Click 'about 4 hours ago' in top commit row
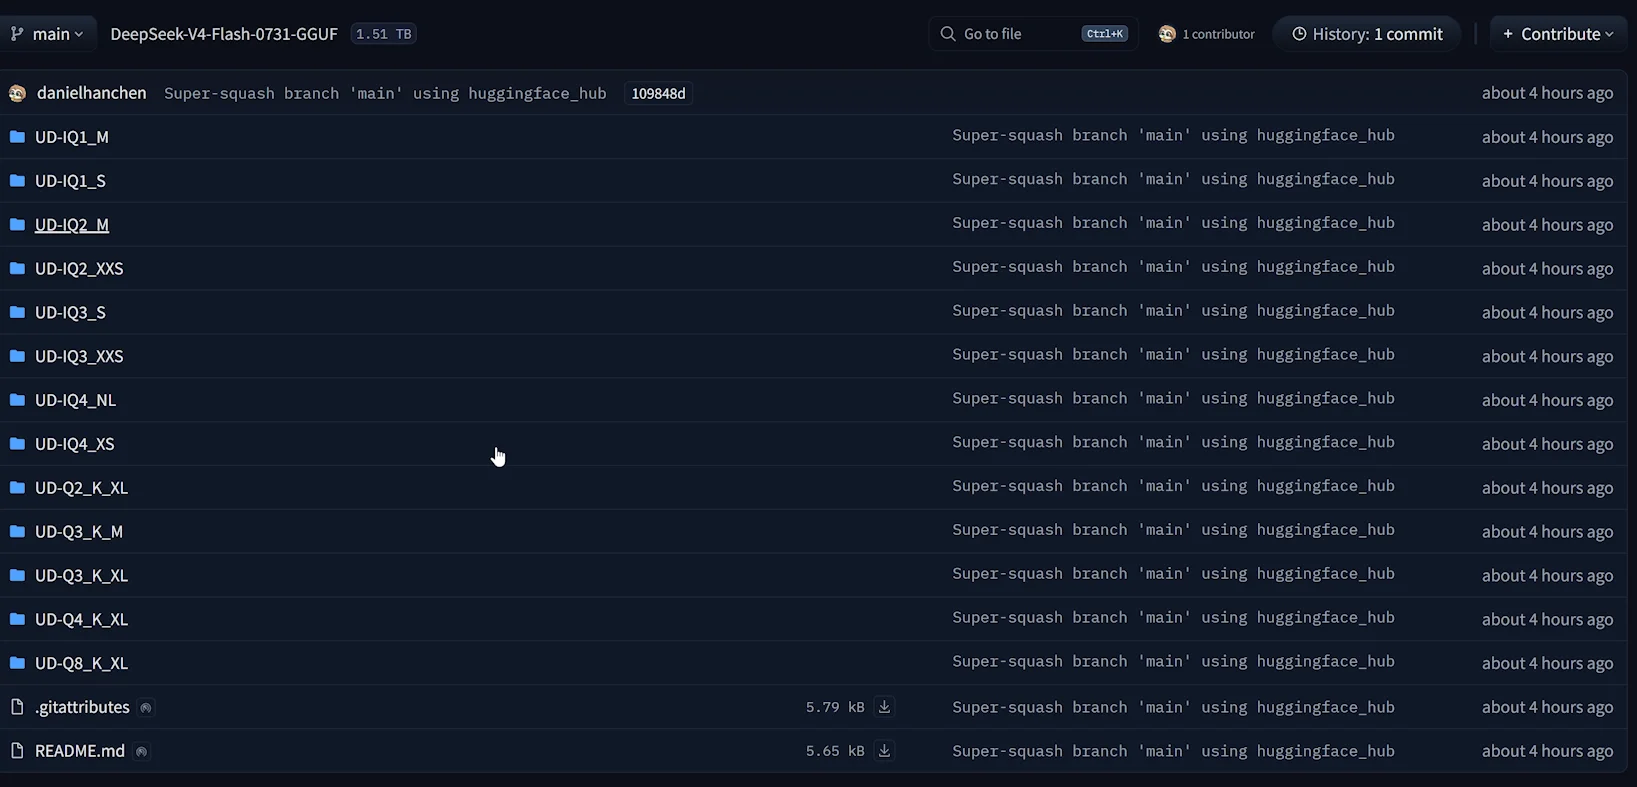Image resolution: width=1637 pixels, height=787 pixels. [x=1547, y=93]
